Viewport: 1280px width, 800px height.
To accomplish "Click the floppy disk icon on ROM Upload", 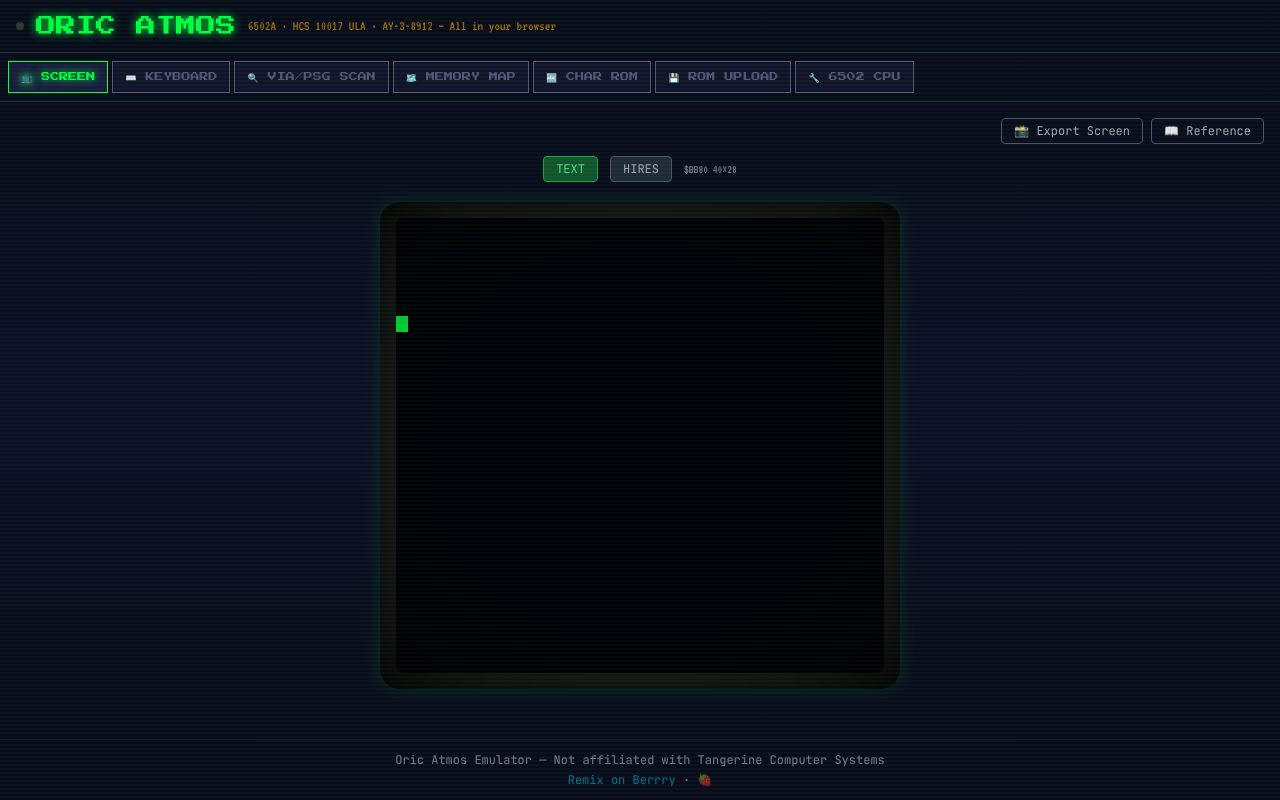I will click(674, 78).
